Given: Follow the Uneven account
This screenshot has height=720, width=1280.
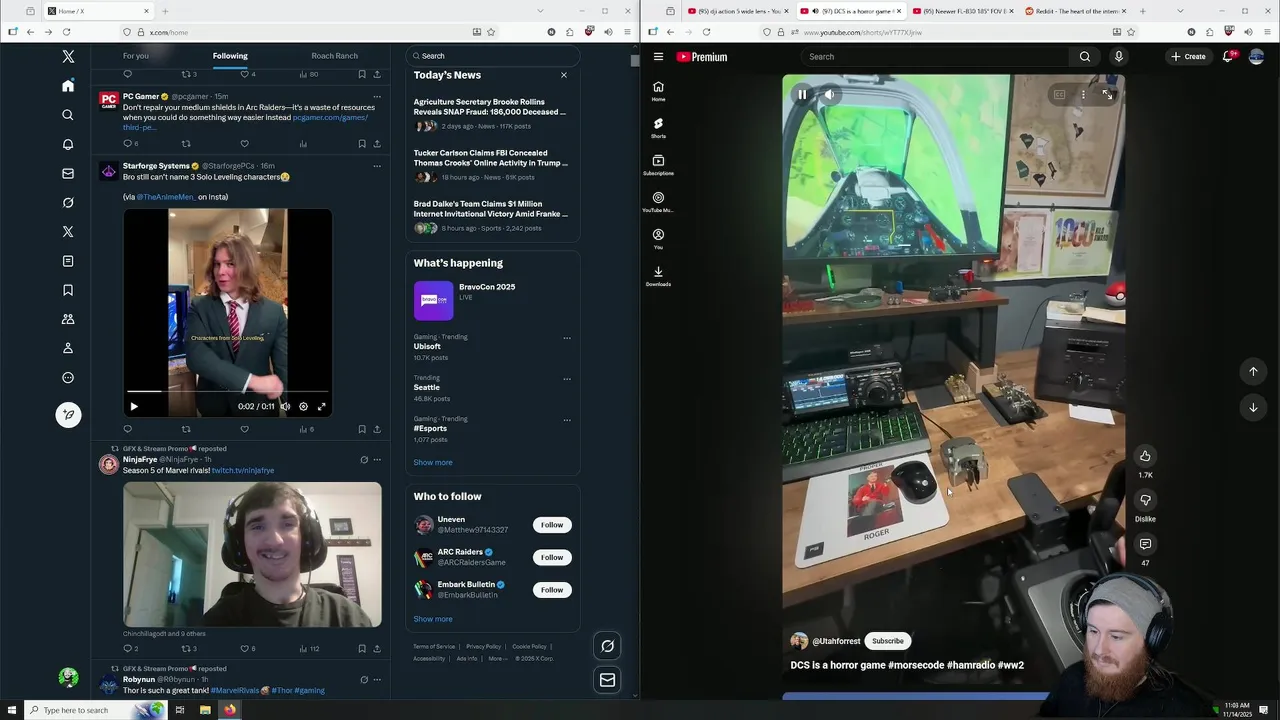Looking at the screenshot, I should pos(552,525).
